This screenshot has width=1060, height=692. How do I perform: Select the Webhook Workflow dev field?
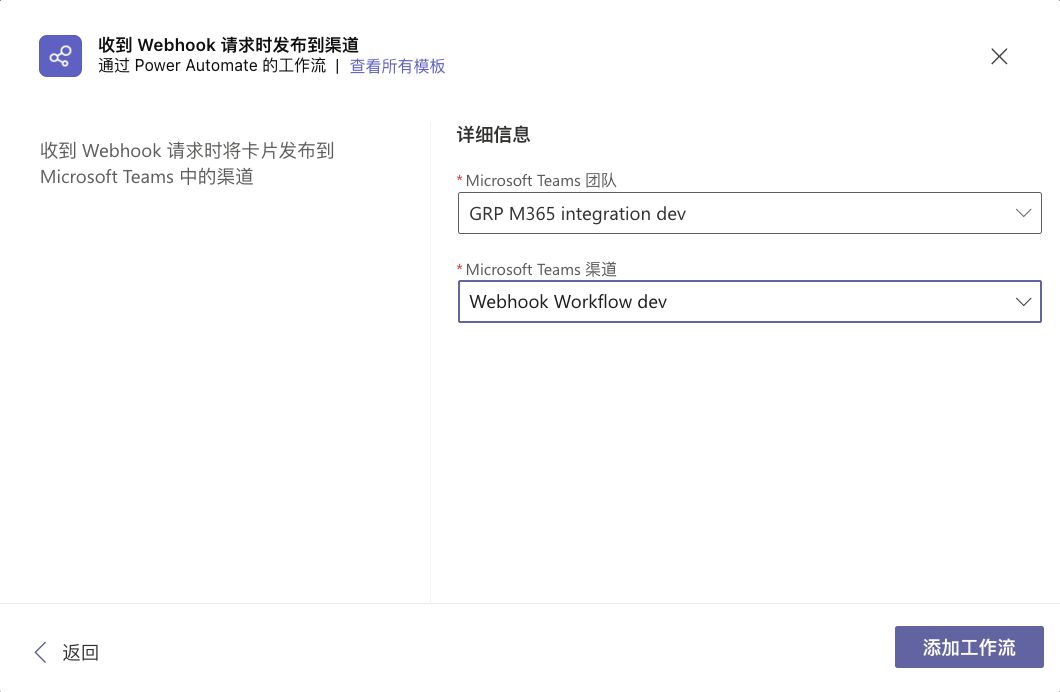(x=749, y=302)
